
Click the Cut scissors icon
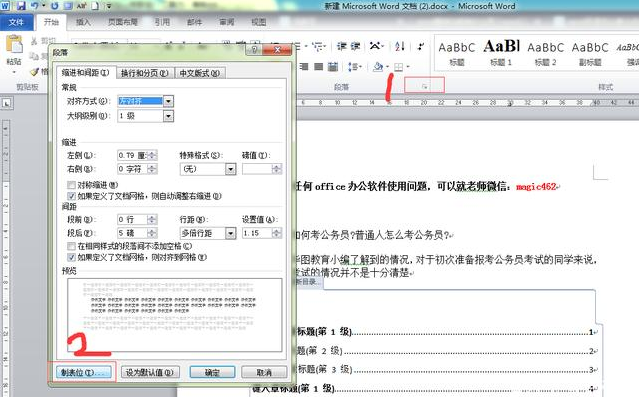34,40
